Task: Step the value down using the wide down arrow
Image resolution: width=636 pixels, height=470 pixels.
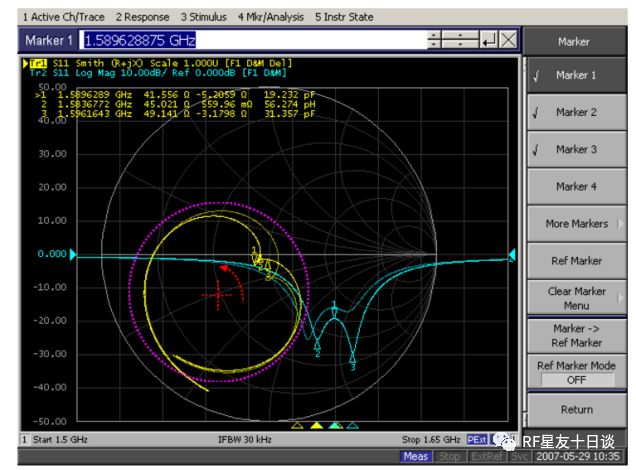Action: tap(460, 45)
